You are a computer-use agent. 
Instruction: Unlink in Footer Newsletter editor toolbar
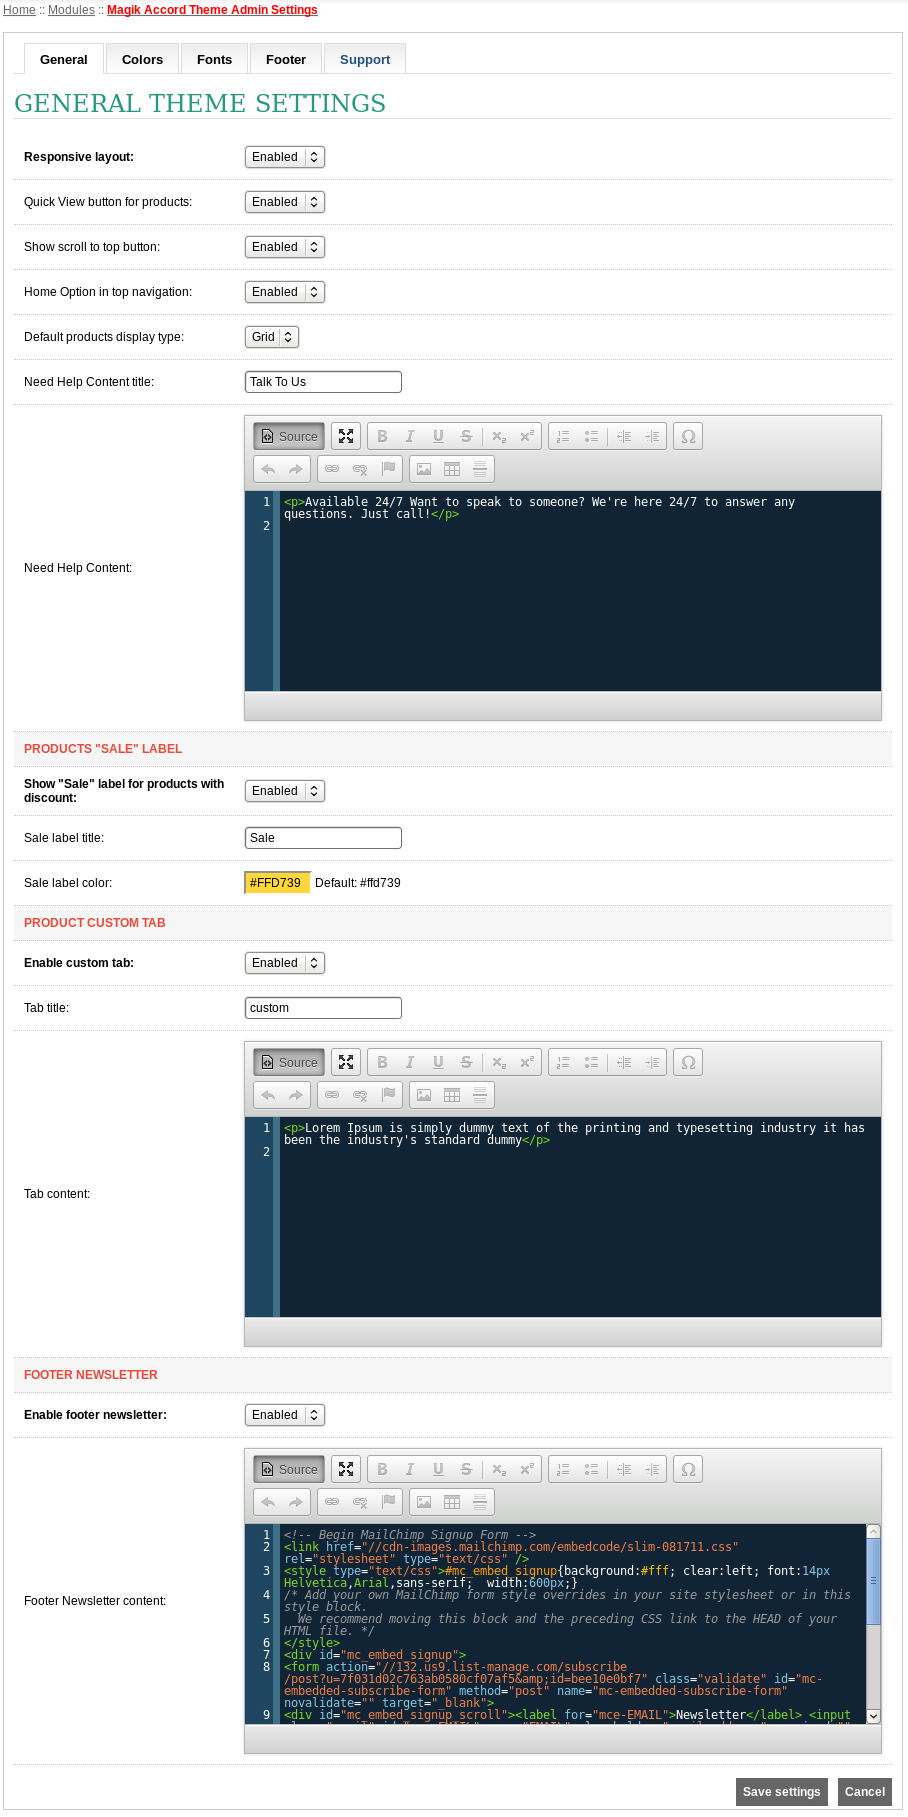[360, 1502]
